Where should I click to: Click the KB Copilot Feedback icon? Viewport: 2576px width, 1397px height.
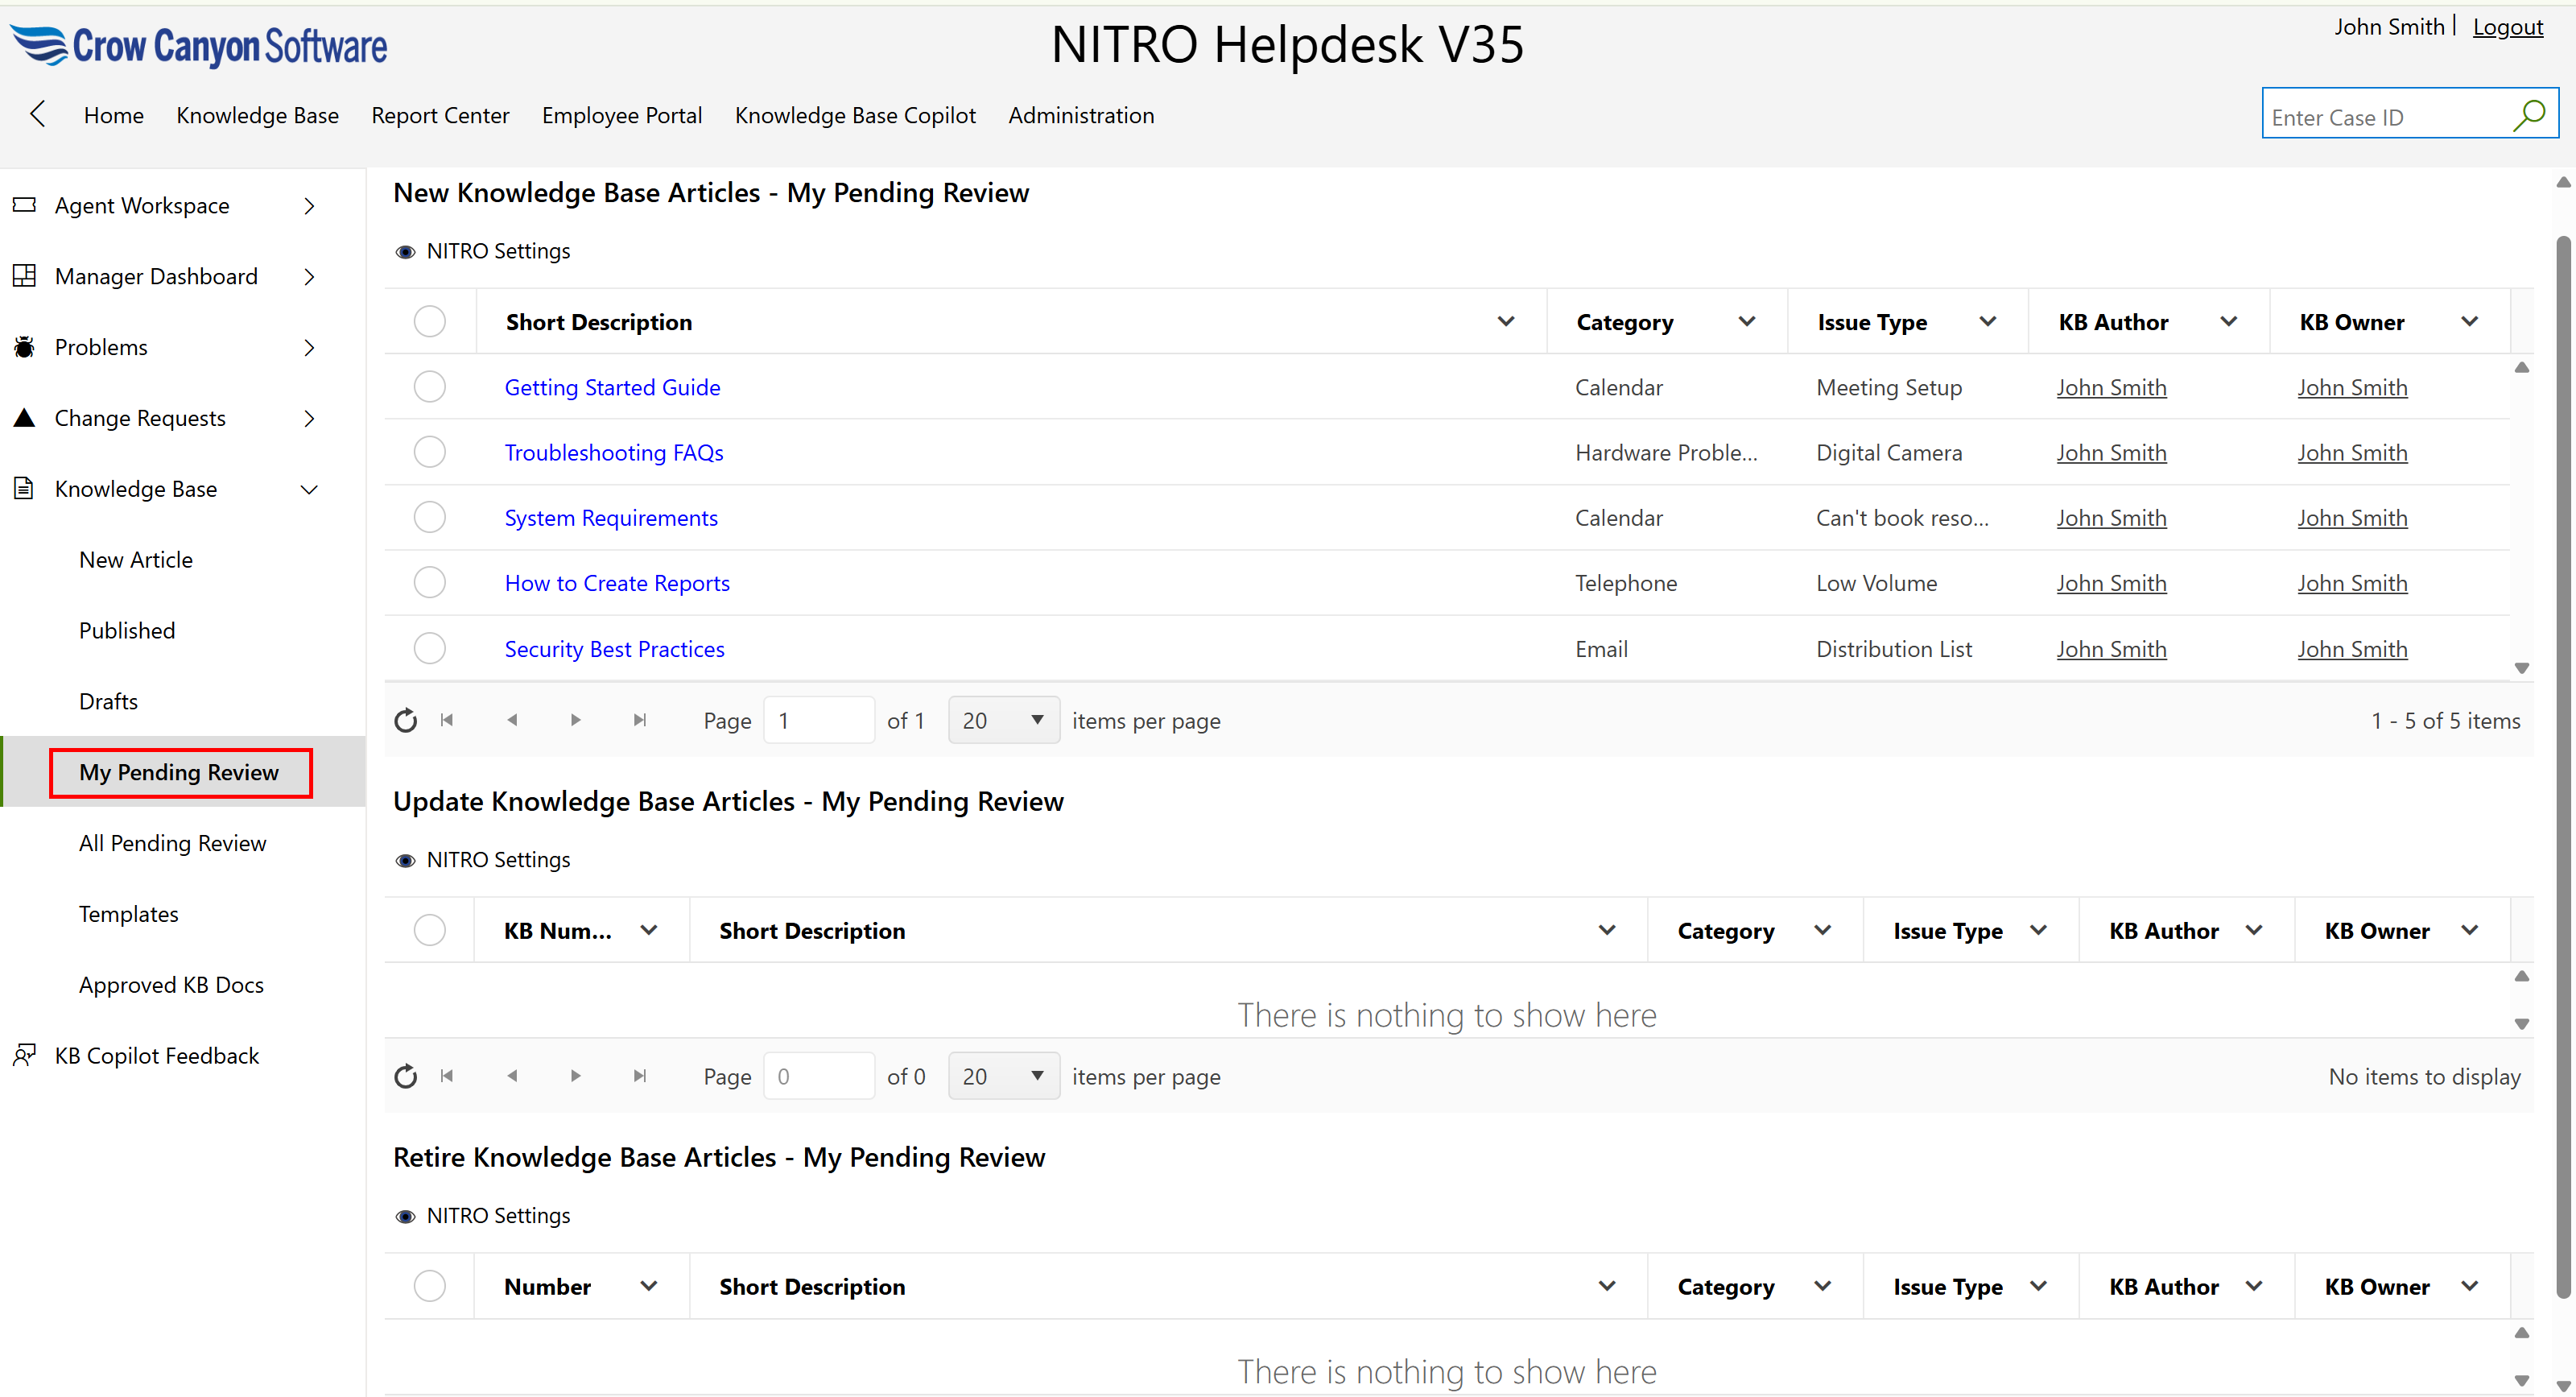point(24,1055)
